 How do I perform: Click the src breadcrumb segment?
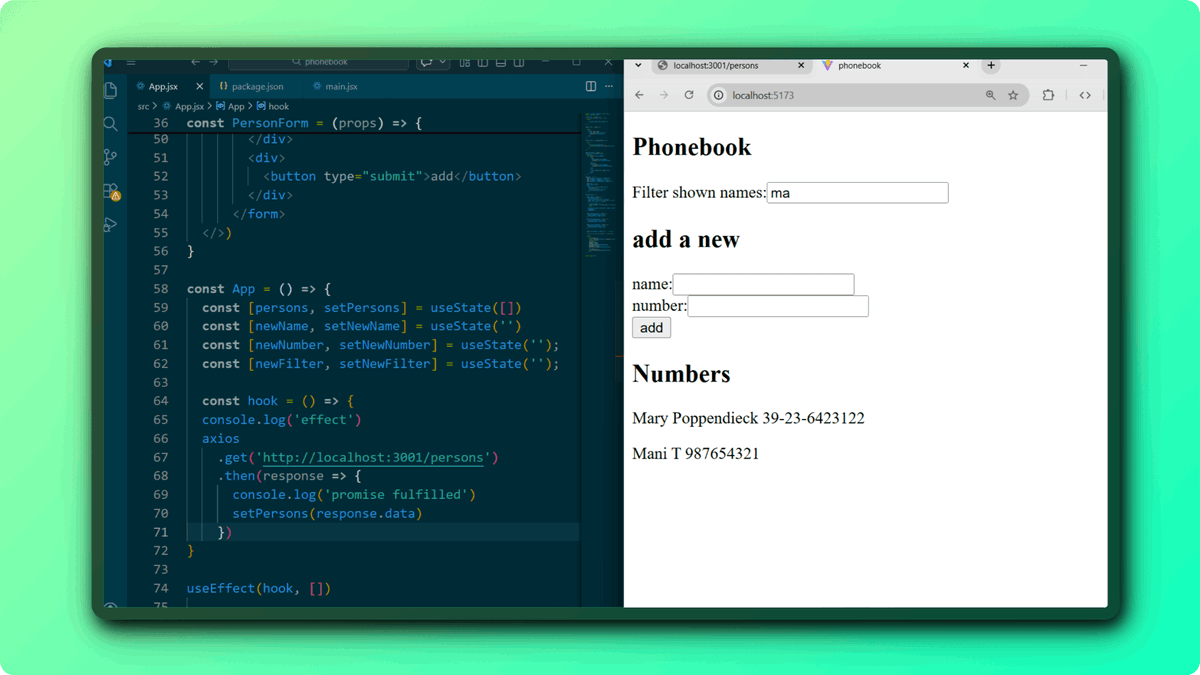coord(143,106)
